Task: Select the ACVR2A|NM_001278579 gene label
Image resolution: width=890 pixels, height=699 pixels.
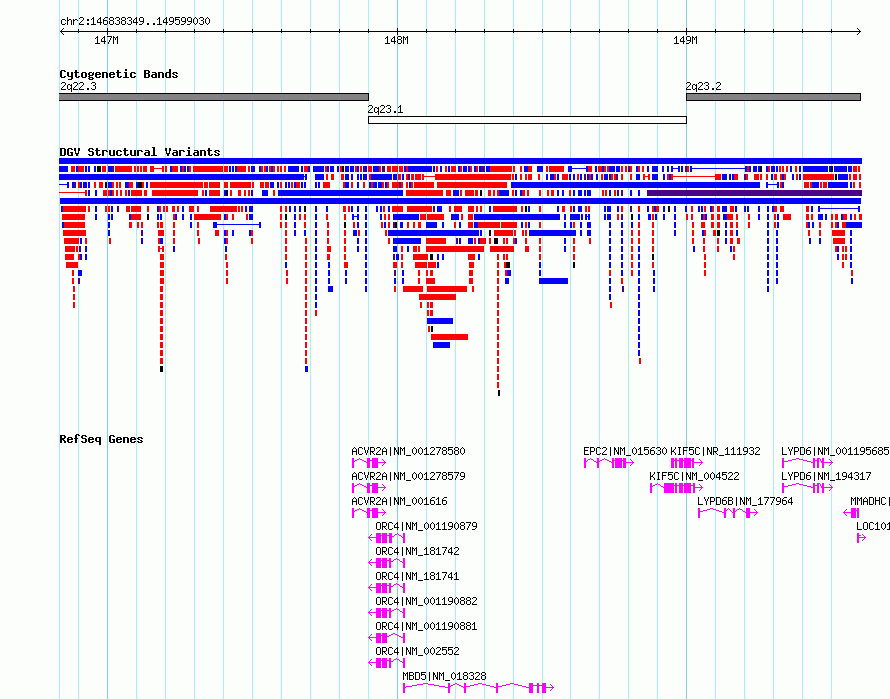Action: [408, 476]
